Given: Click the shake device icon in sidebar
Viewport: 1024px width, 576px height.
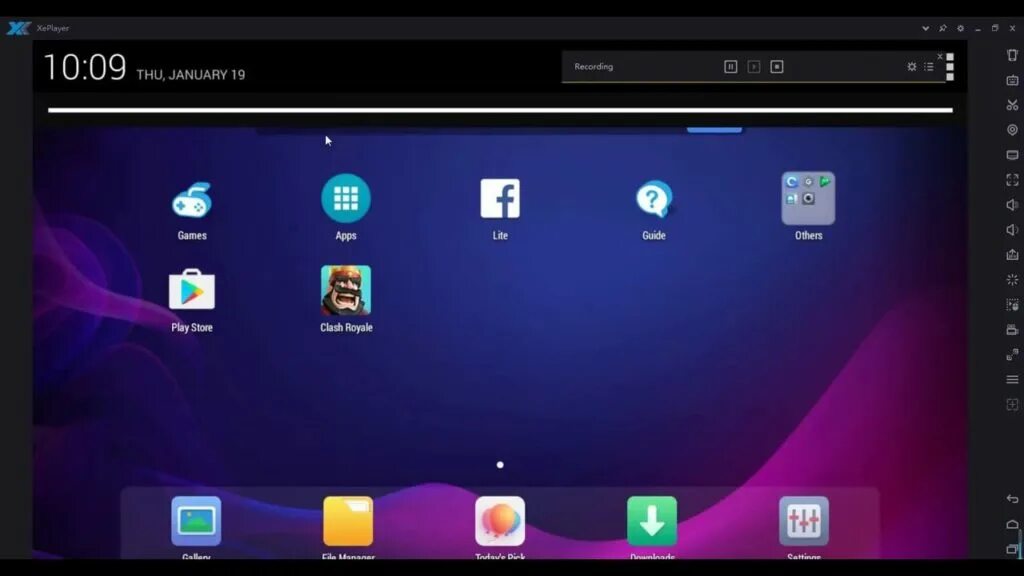Looking at the screenshot, I should pyautogui.click(x=1012, y=55).
